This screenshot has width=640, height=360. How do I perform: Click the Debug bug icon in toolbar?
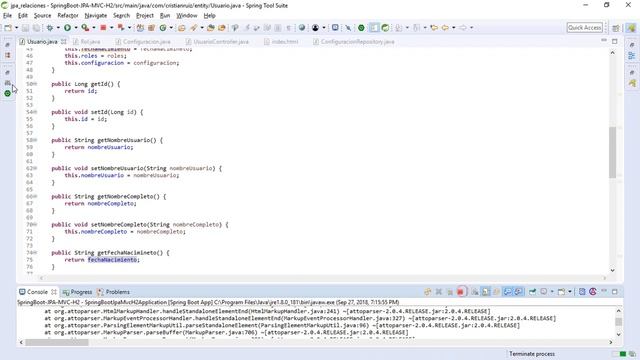coord(50,28)
